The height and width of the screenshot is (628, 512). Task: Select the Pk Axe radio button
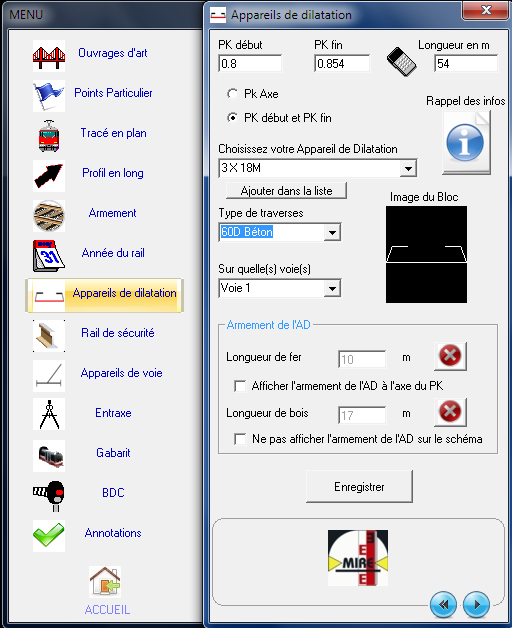pyautogui.click(x=232, y=94)
